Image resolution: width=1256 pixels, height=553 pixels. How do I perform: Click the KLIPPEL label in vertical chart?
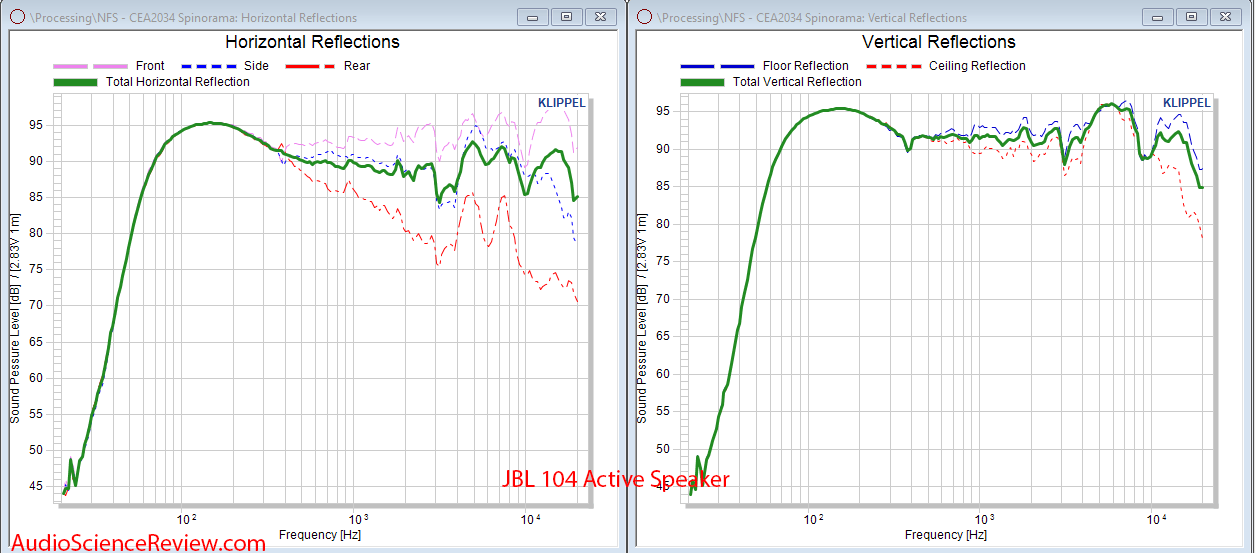[1187, 103]
